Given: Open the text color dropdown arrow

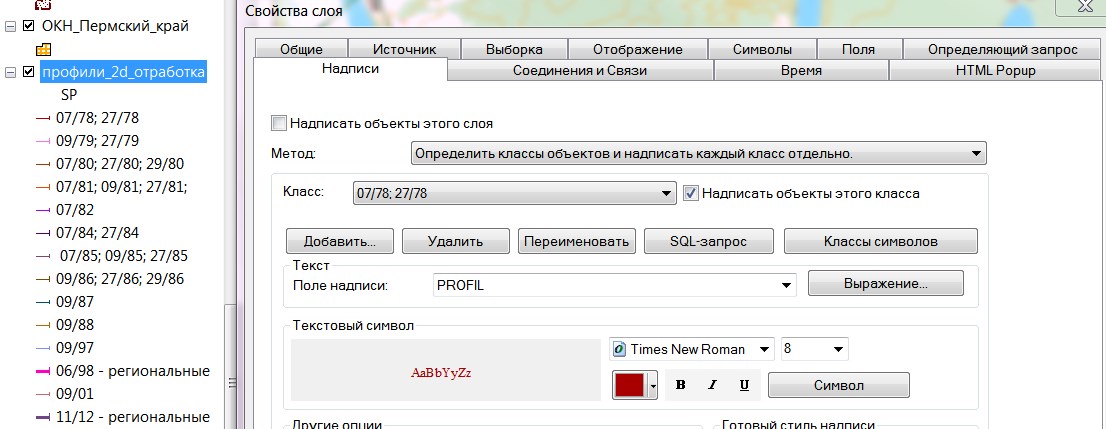Looking at the screenshot, I should coord(653,385).
